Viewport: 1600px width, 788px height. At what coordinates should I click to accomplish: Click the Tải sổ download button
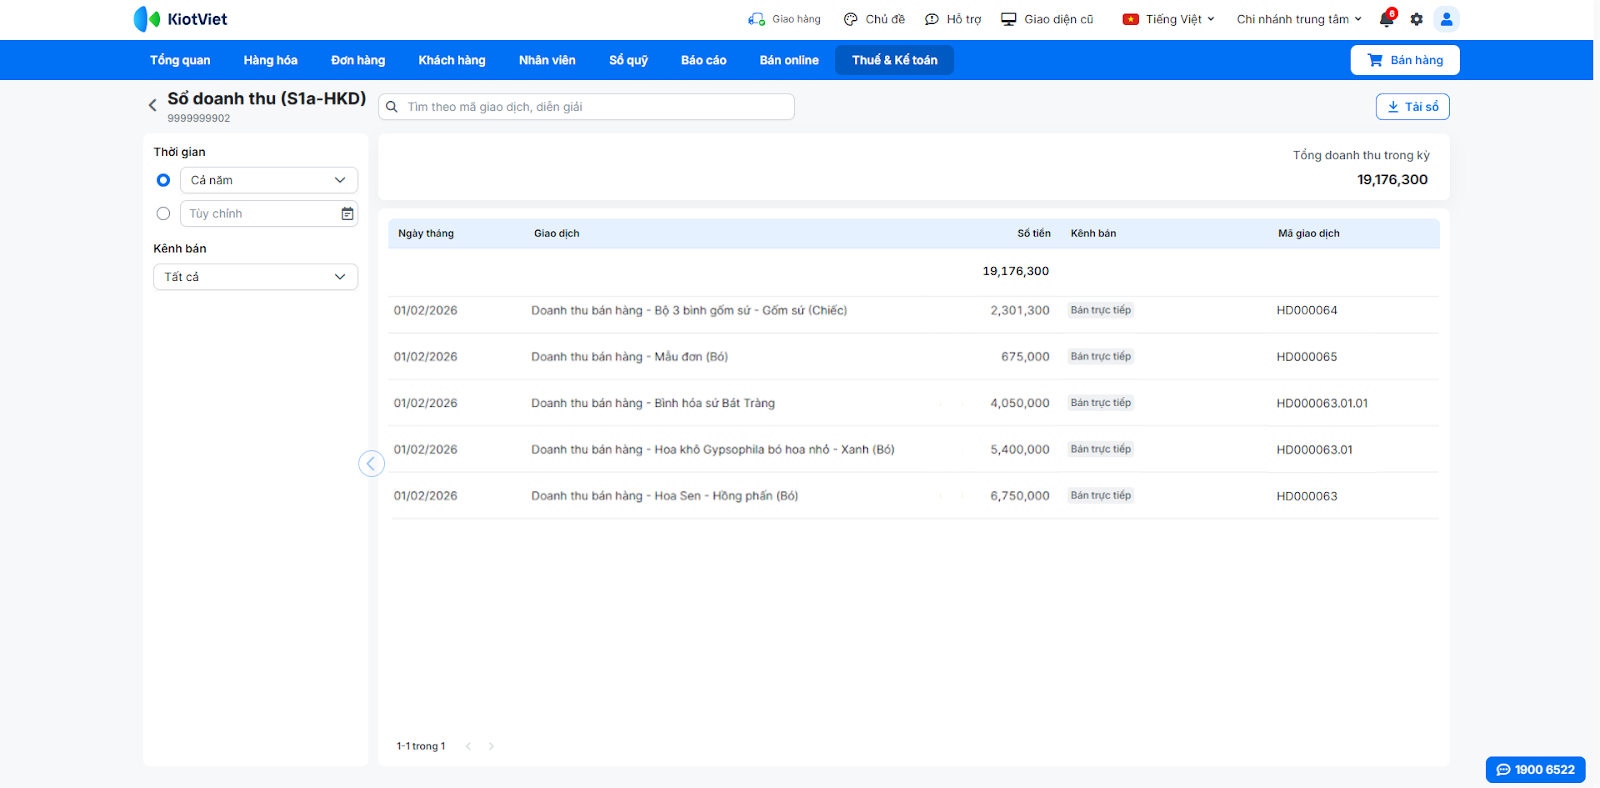pyautogui.click(x=1412, y=107)
